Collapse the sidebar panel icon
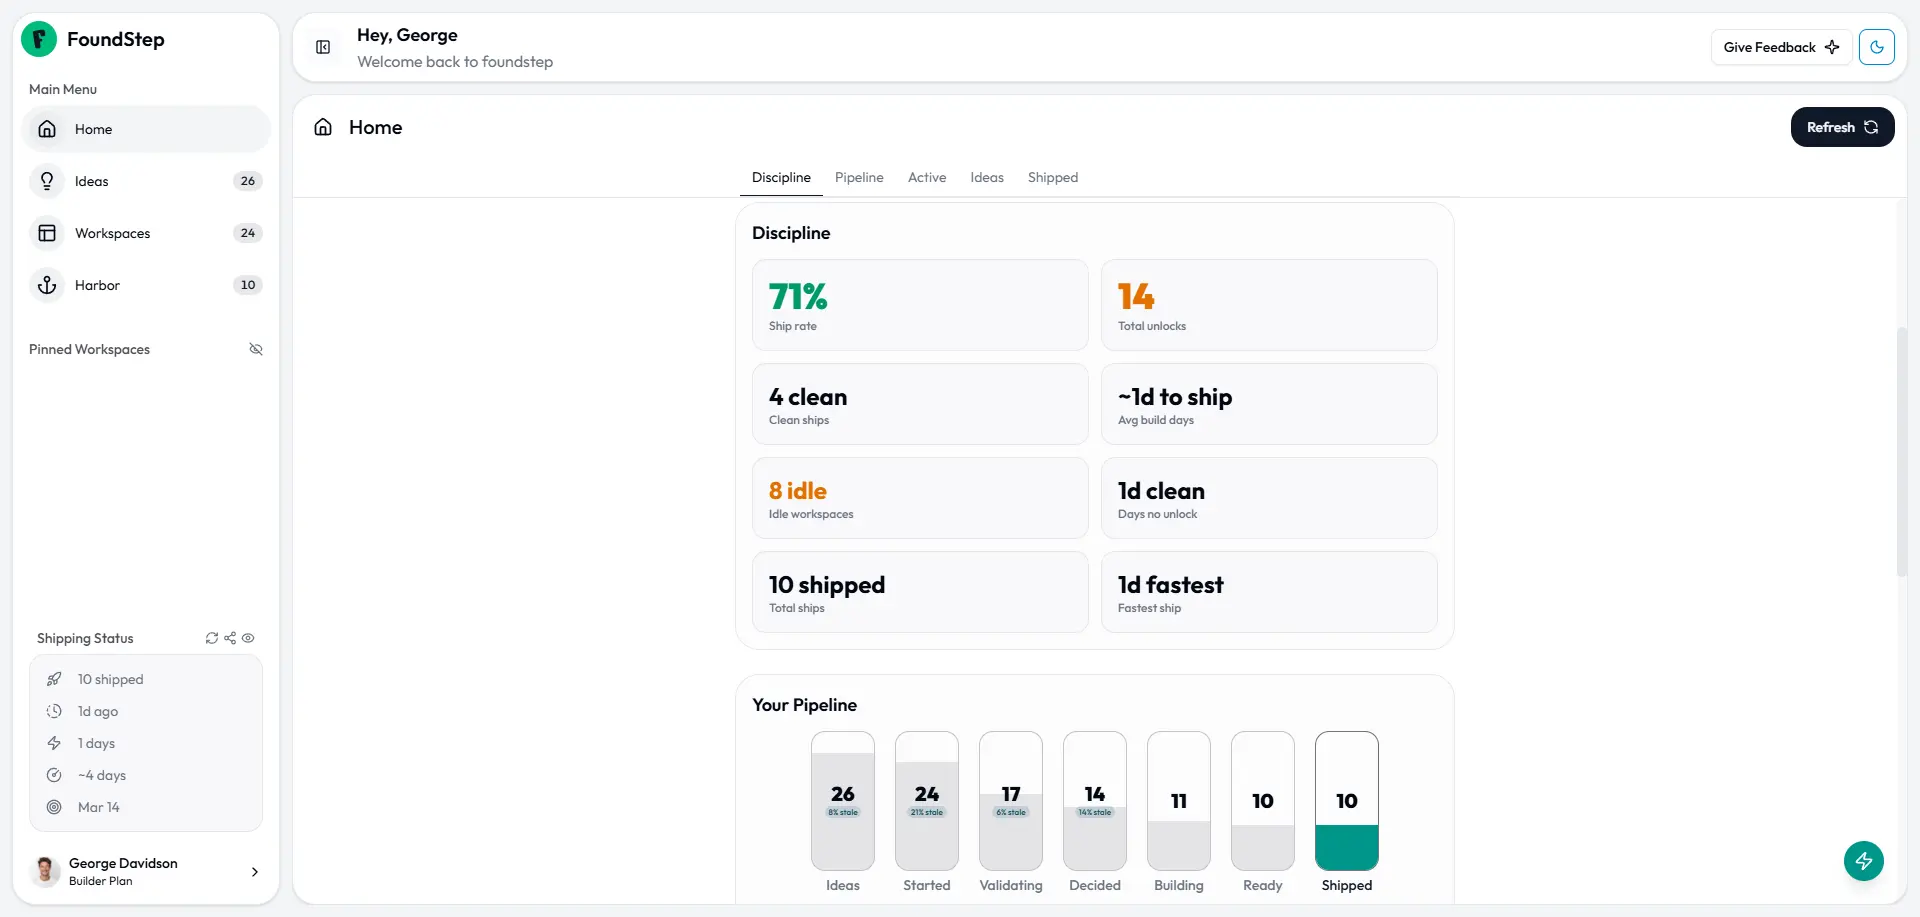1920x917 pixels. pyautogui.click(x=323, y=47)
